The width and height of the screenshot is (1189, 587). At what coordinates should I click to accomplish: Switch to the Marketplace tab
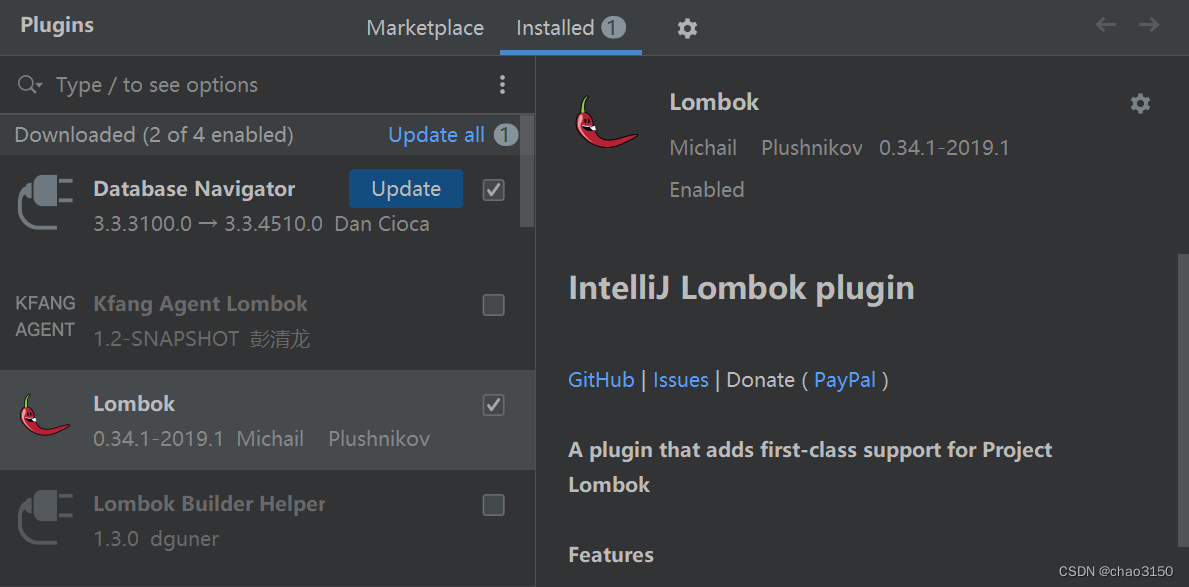tap(425, 28)
